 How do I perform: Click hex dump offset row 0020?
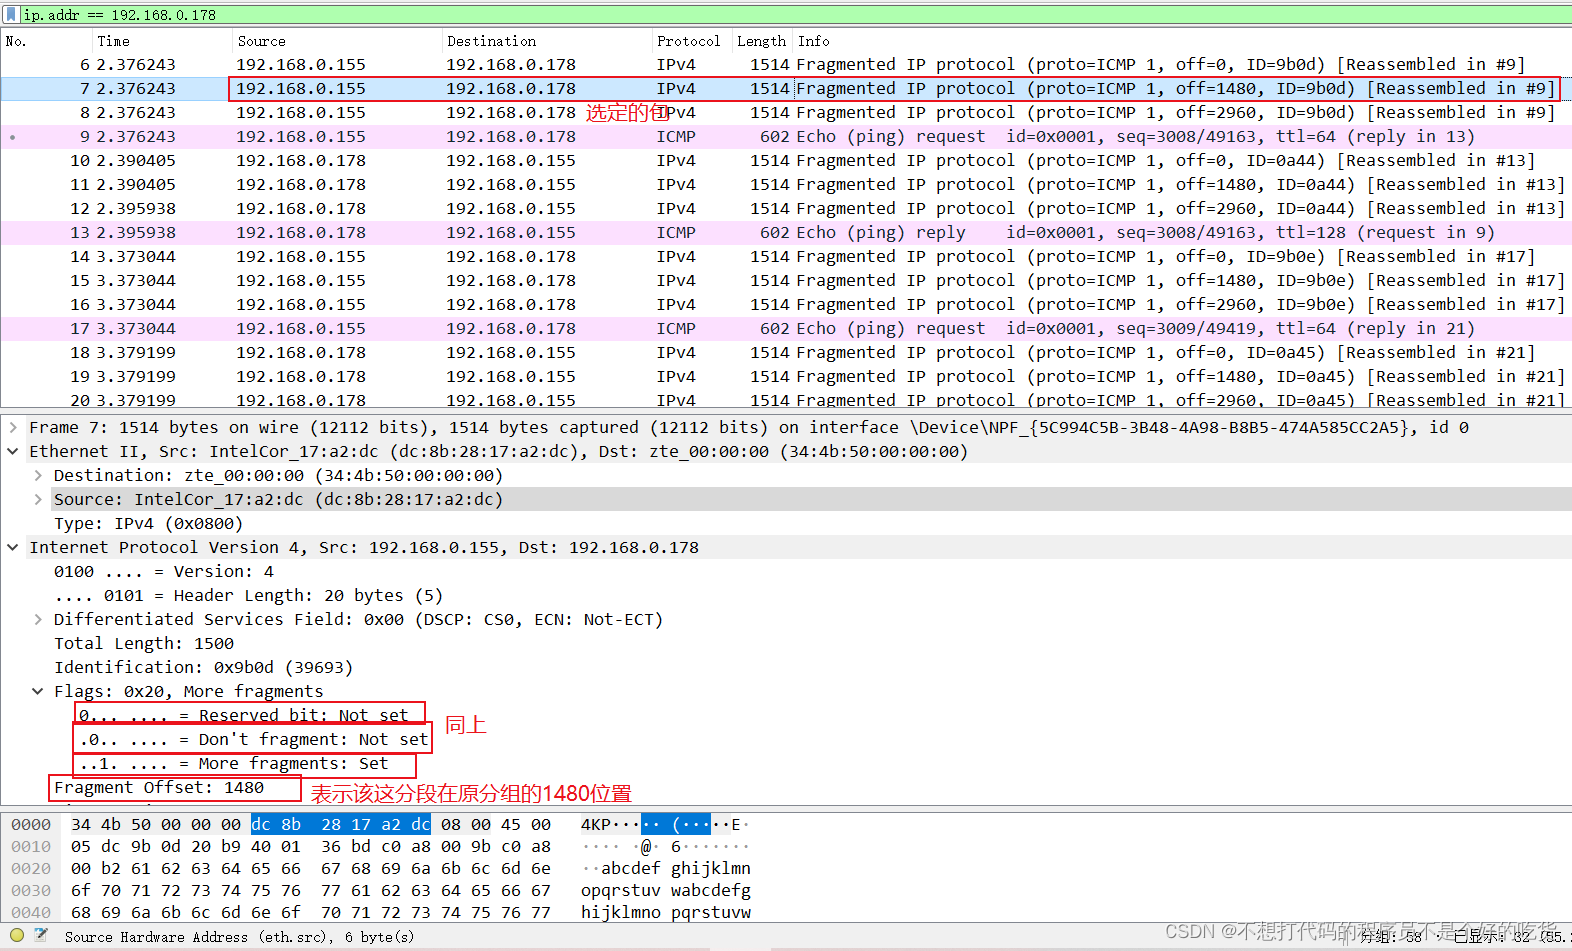[x=31, y=868]
